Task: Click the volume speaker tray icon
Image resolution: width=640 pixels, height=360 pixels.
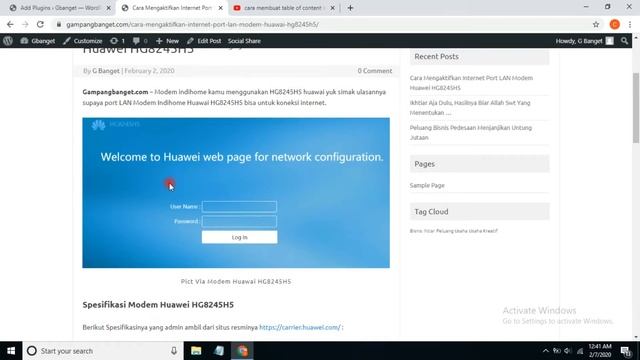Action: (x=568, y=351)
